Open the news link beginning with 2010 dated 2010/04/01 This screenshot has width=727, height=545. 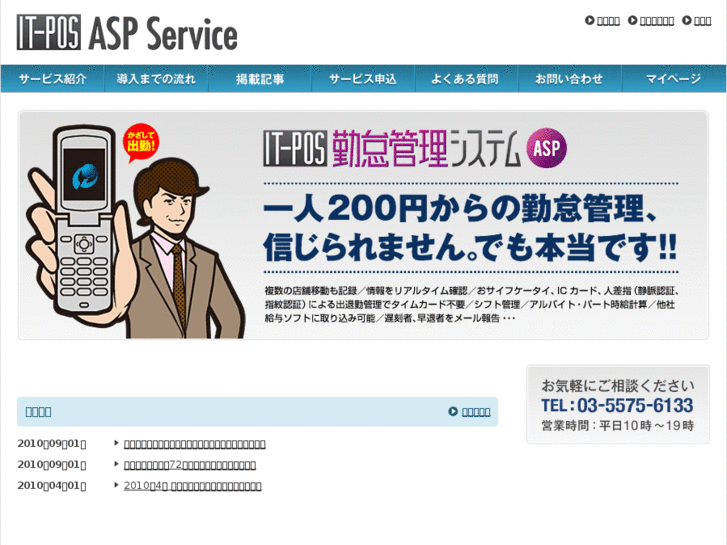tap(192, 486)
